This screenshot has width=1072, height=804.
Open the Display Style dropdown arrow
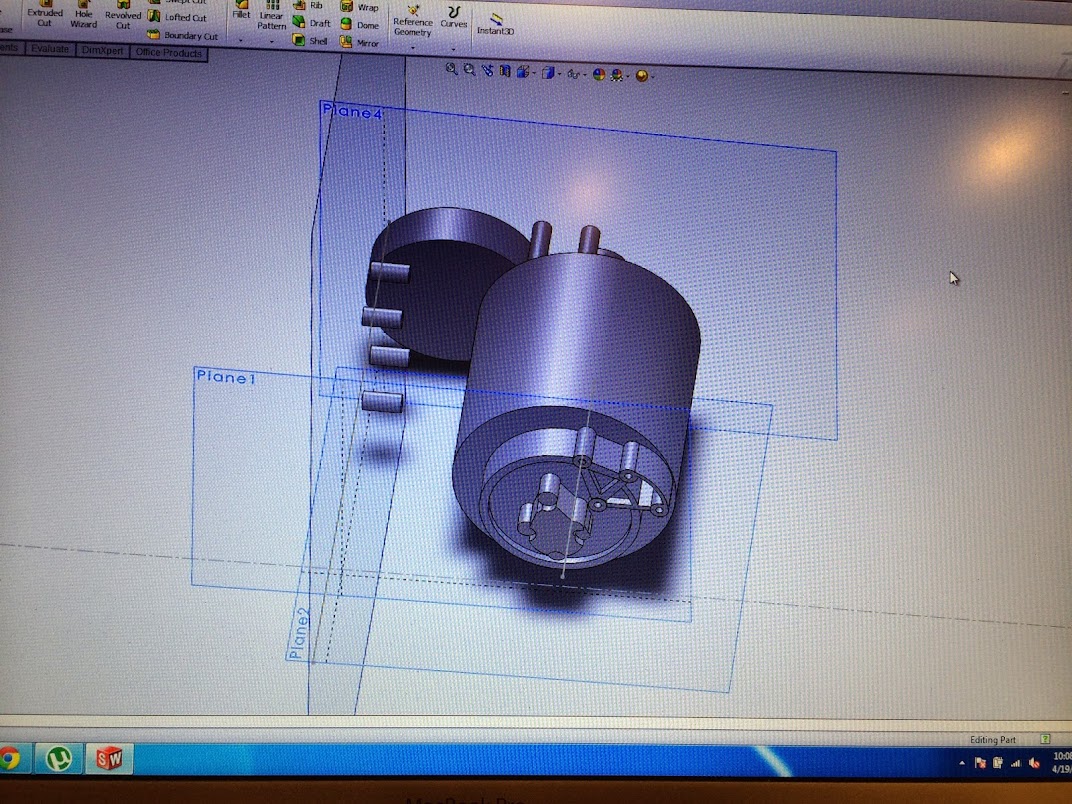click(x=559, y=73)
